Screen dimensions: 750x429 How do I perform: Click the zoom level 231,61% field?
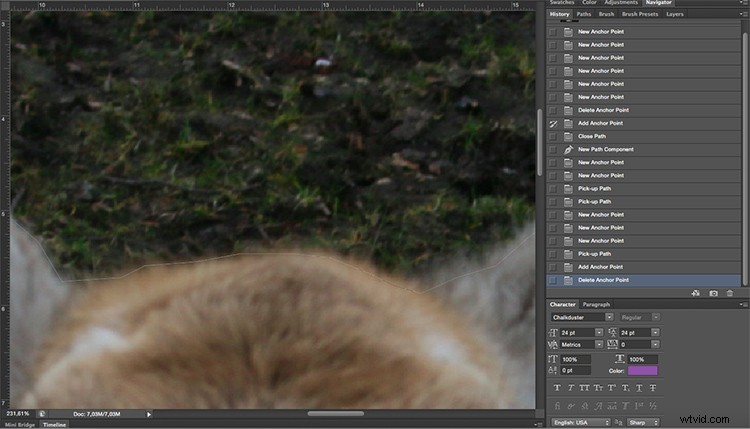tap(18, 414)
